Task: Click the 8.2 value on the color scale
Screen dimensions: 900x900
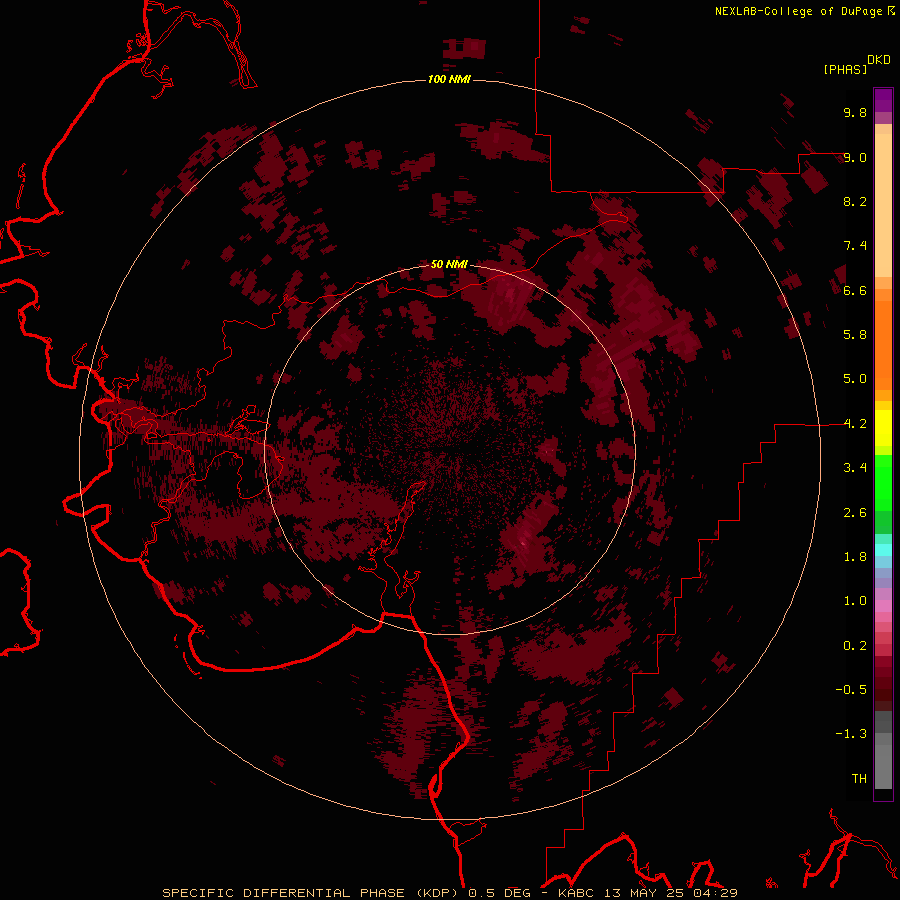Action: pos(855,201)
